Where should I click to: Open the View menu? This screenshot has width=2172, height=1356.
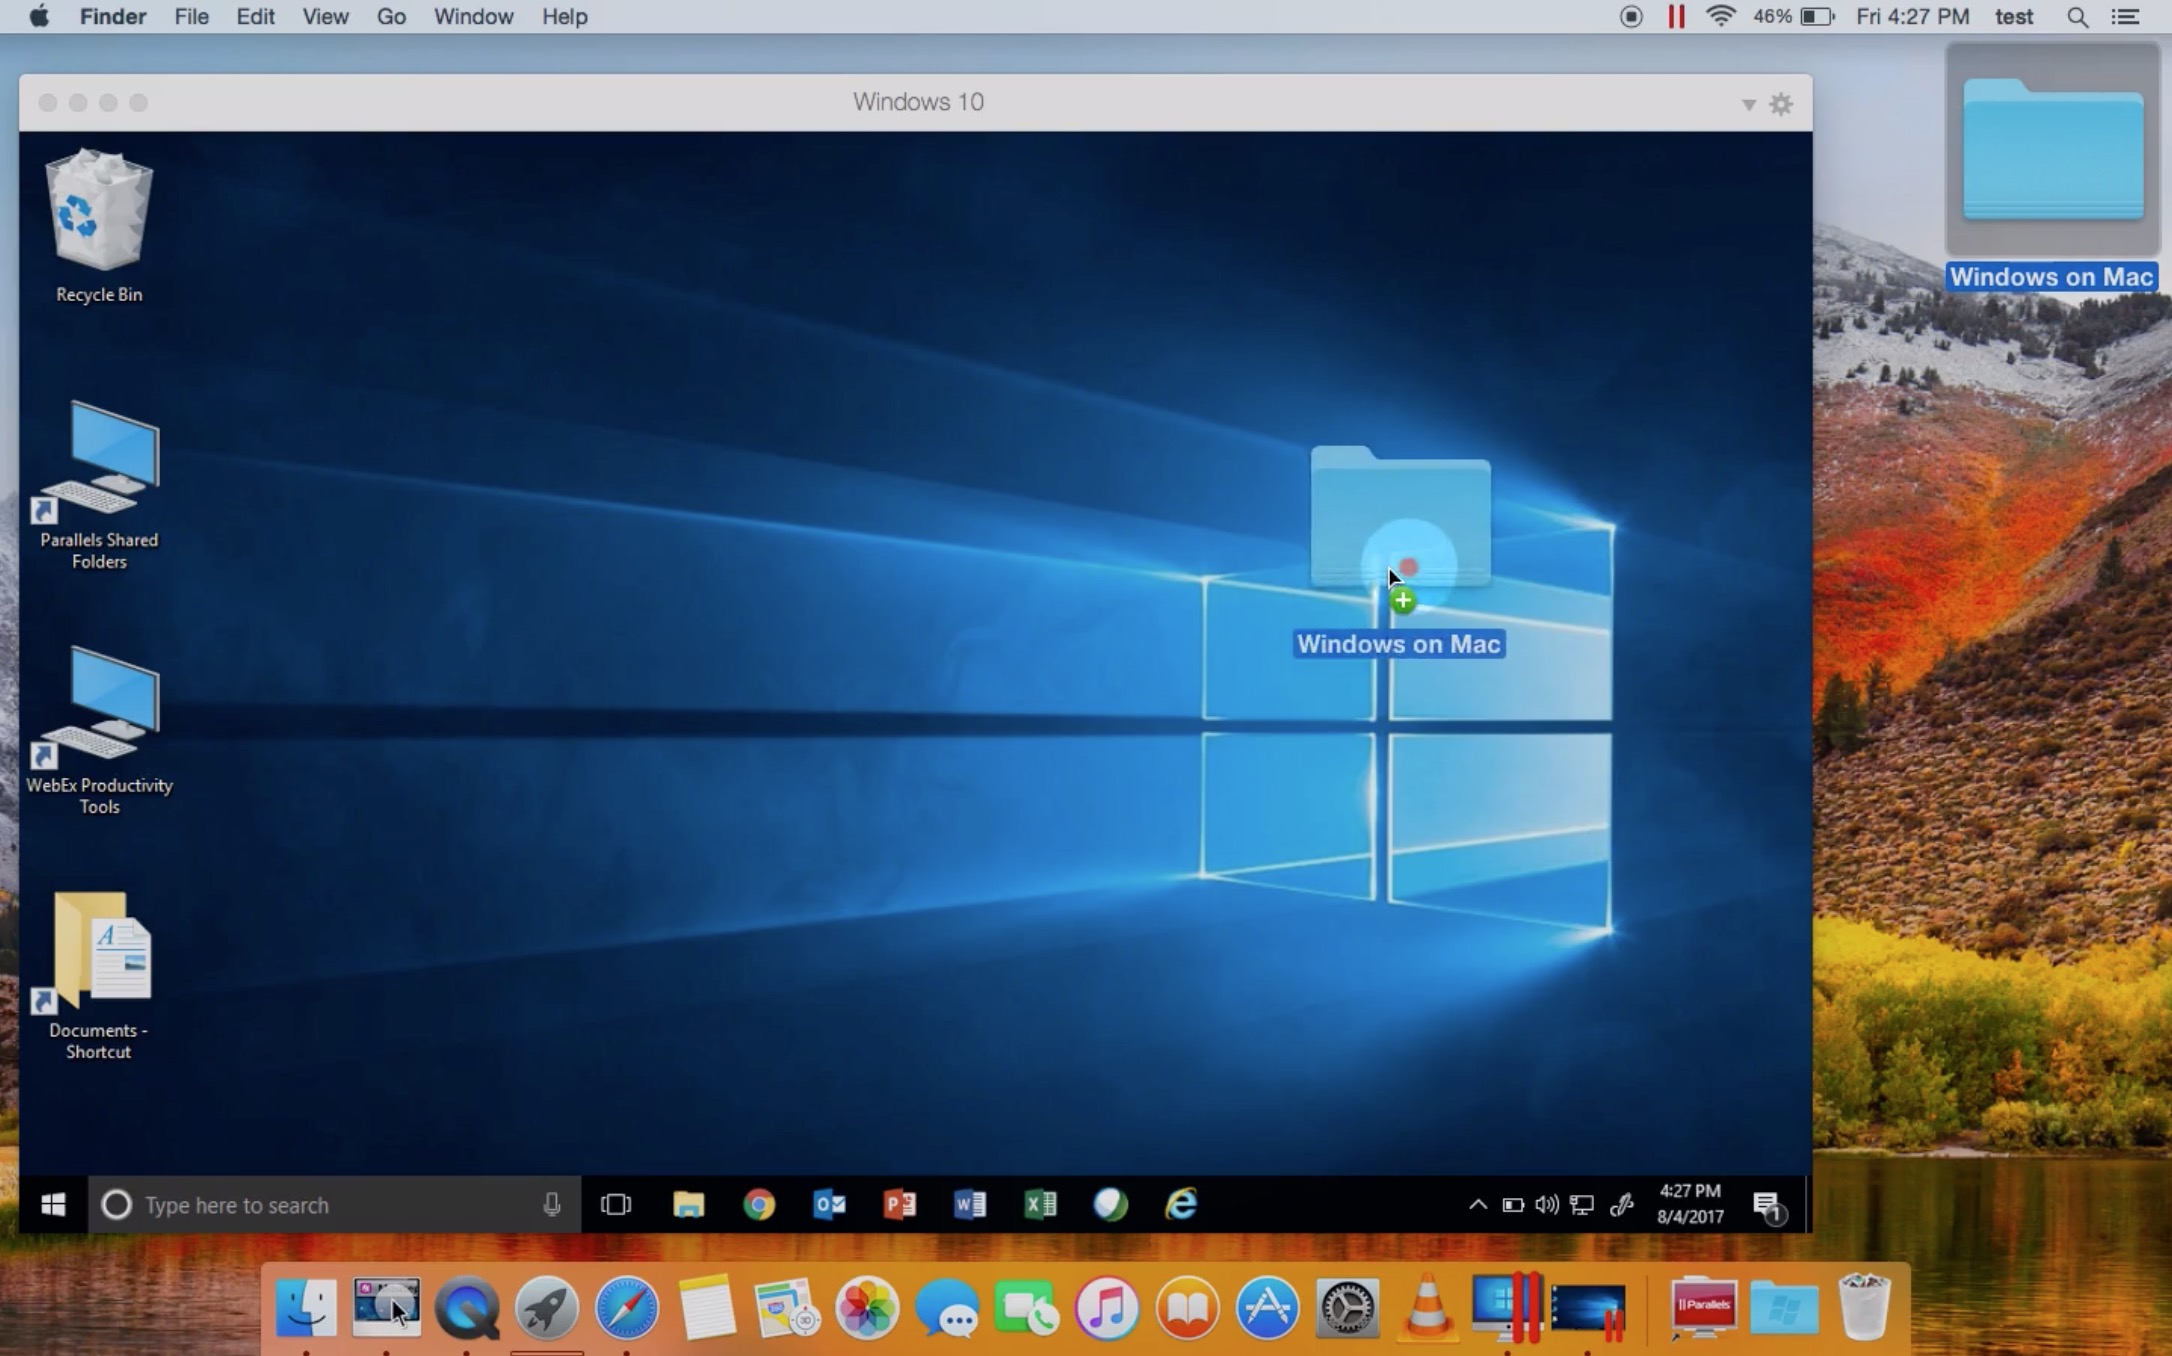click(x=325, y=17)
